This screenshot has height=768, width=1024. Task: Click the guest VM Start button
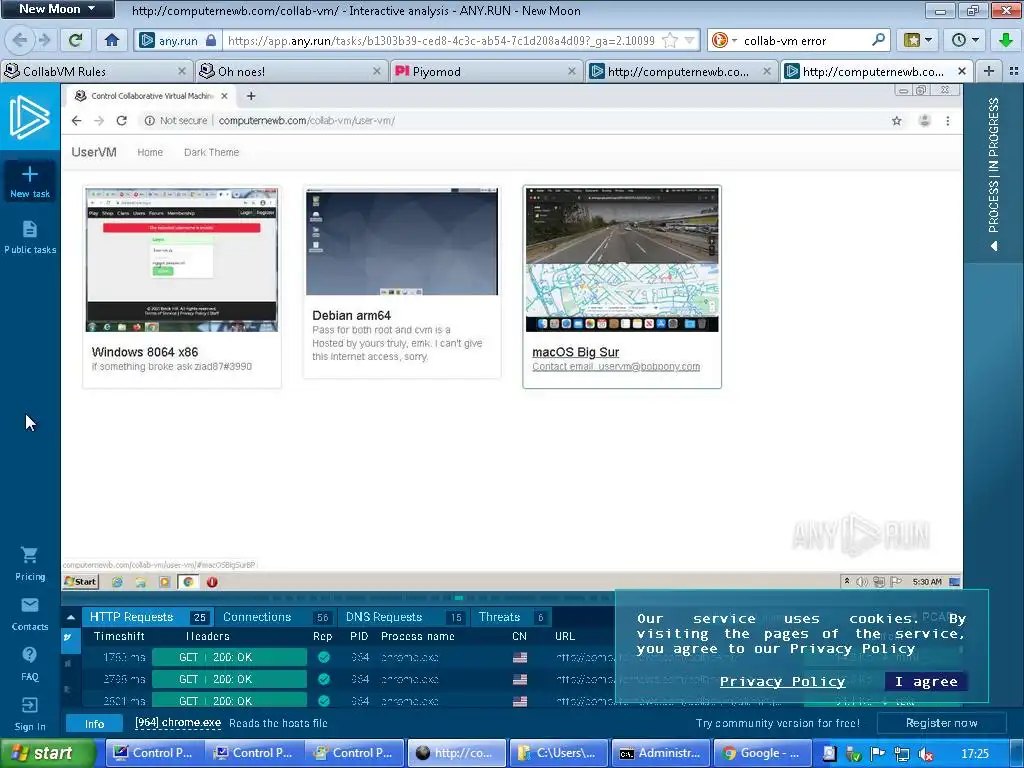pyautogui.click(x=80, y=582)
